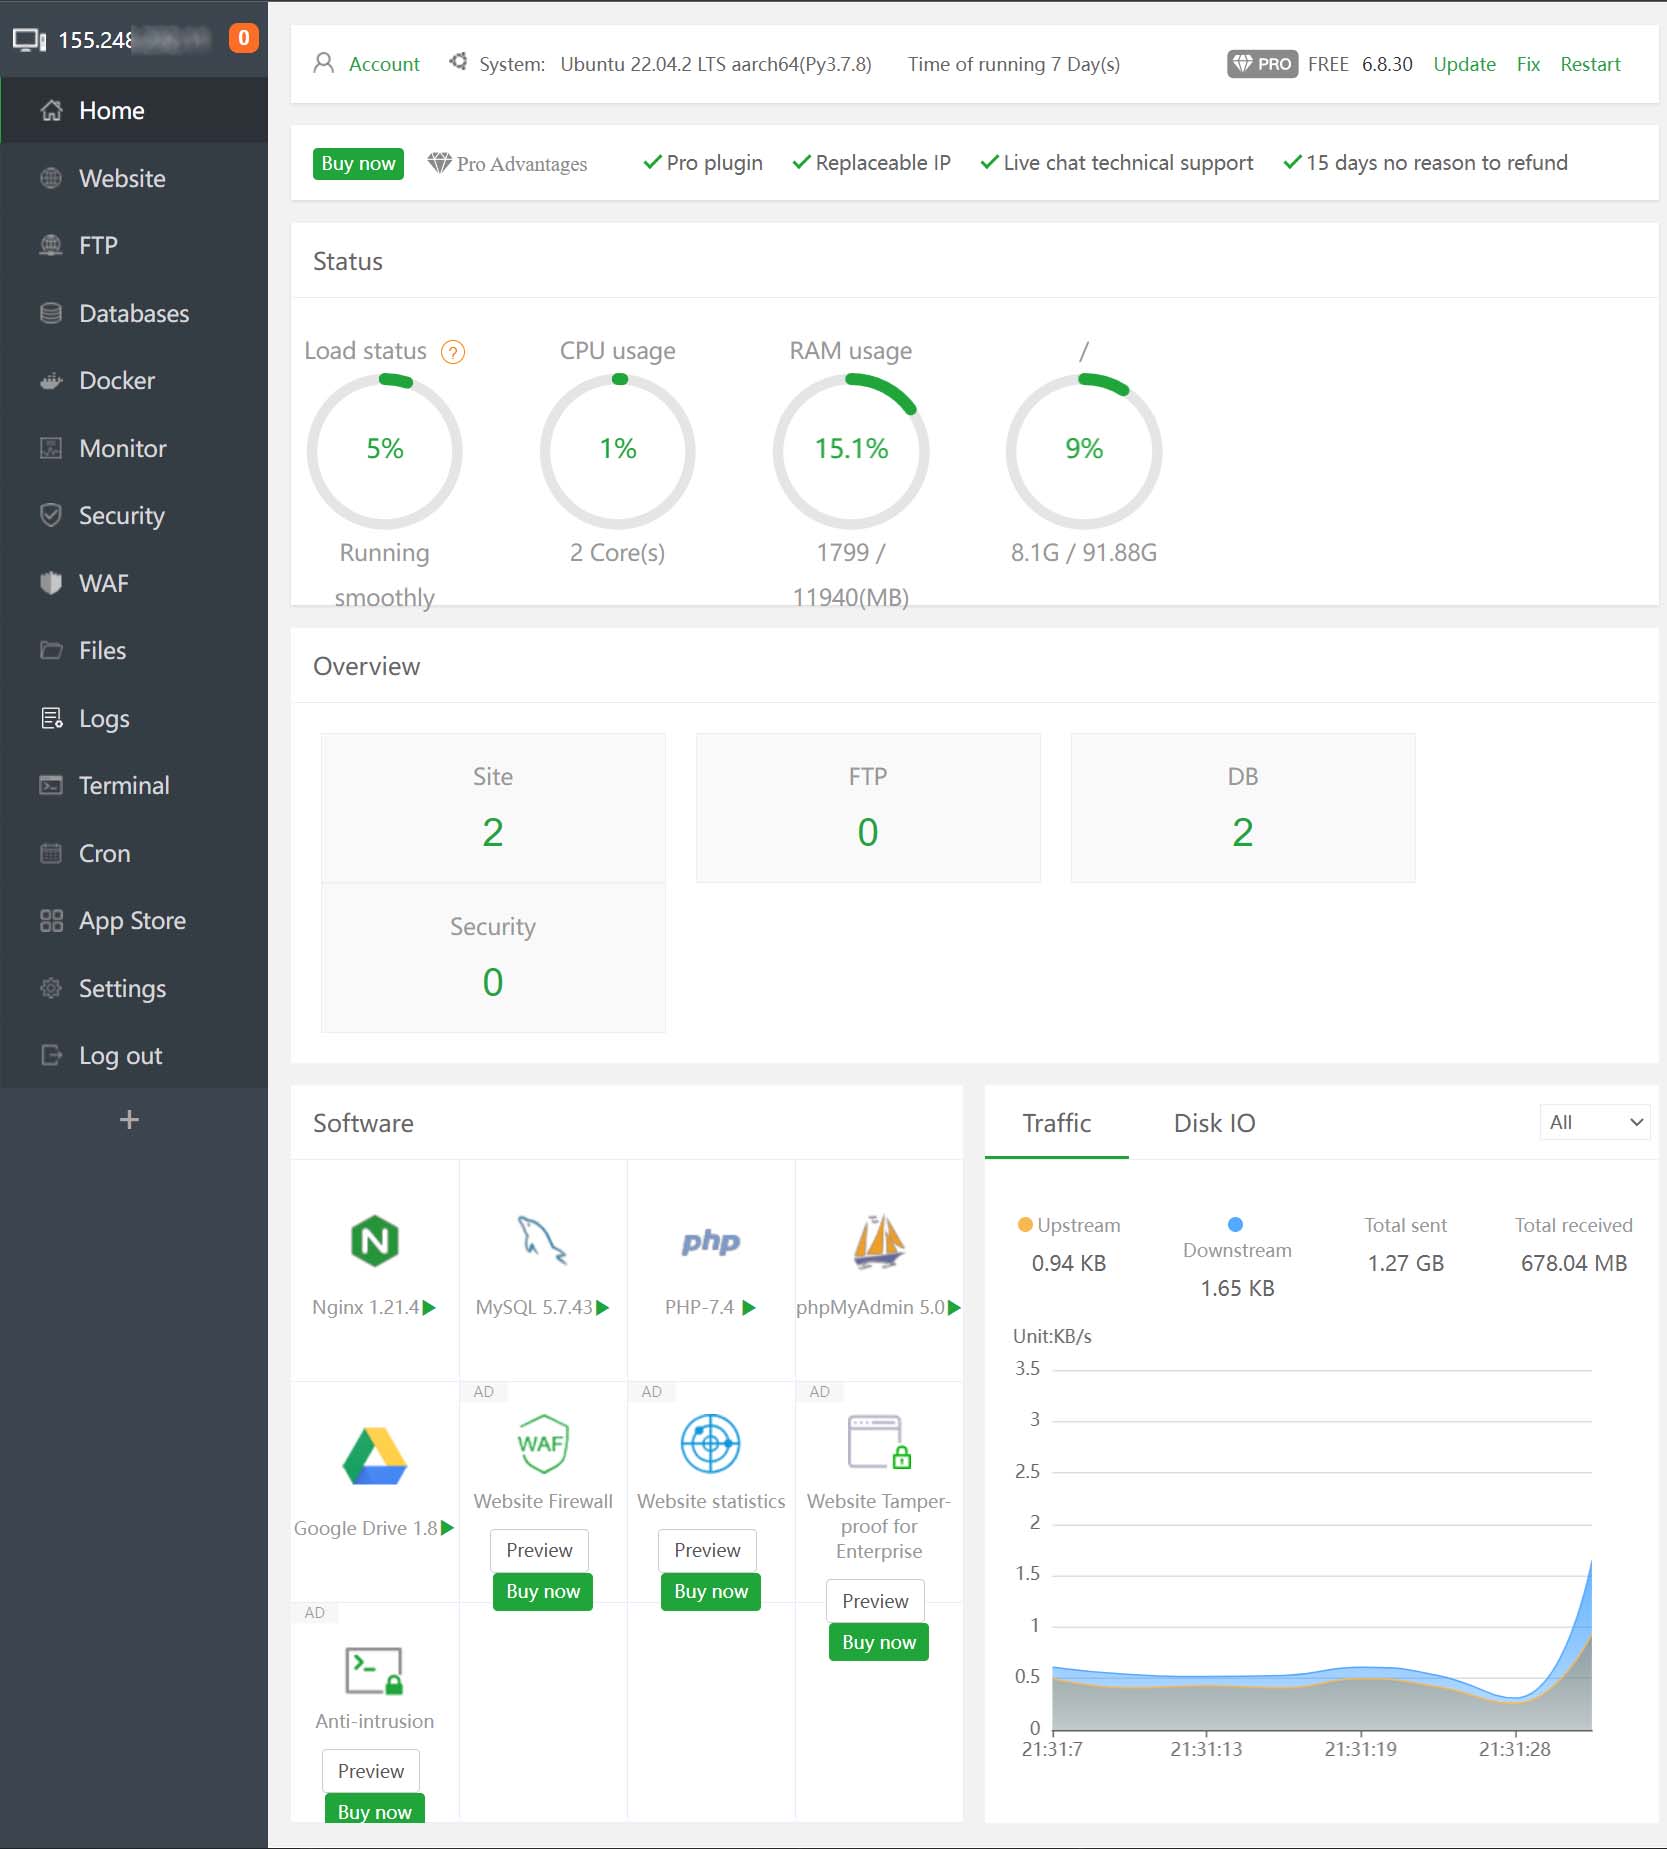Click the PHP logo icon
Viewport: 1667px width, 1849px height.
(x=710, y=1242)
